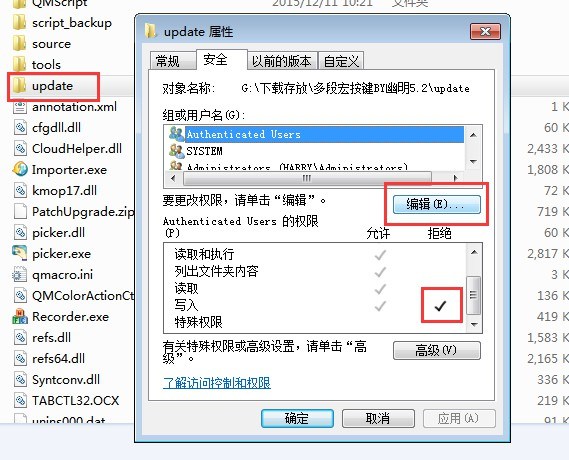Click the permissions list scroll up arrow
569x460 pixels.
pos(474,252)
